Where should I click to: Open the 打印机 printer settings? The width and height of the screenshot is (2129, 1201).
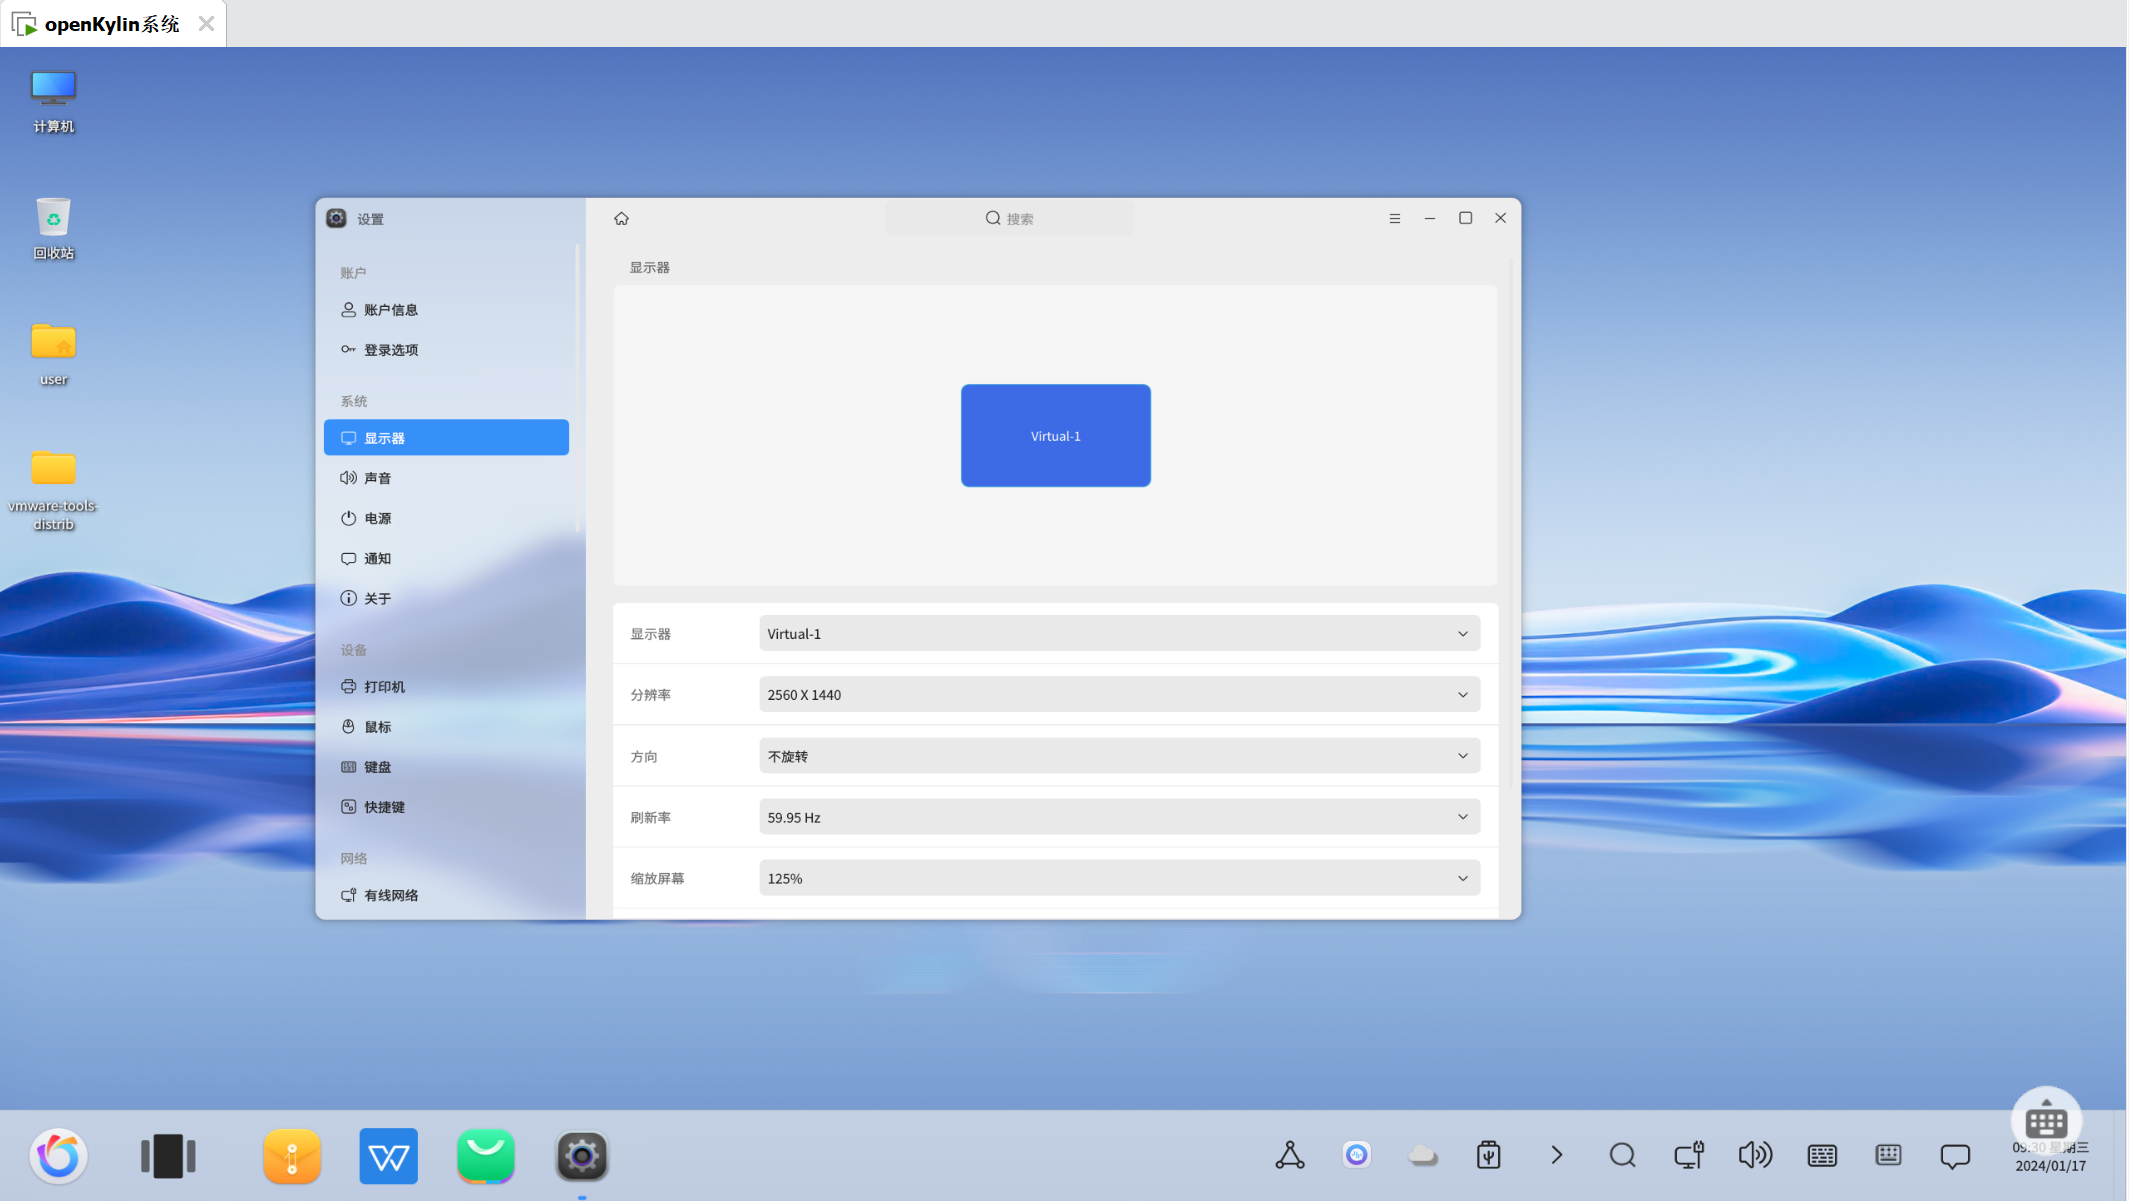[446, 687]
